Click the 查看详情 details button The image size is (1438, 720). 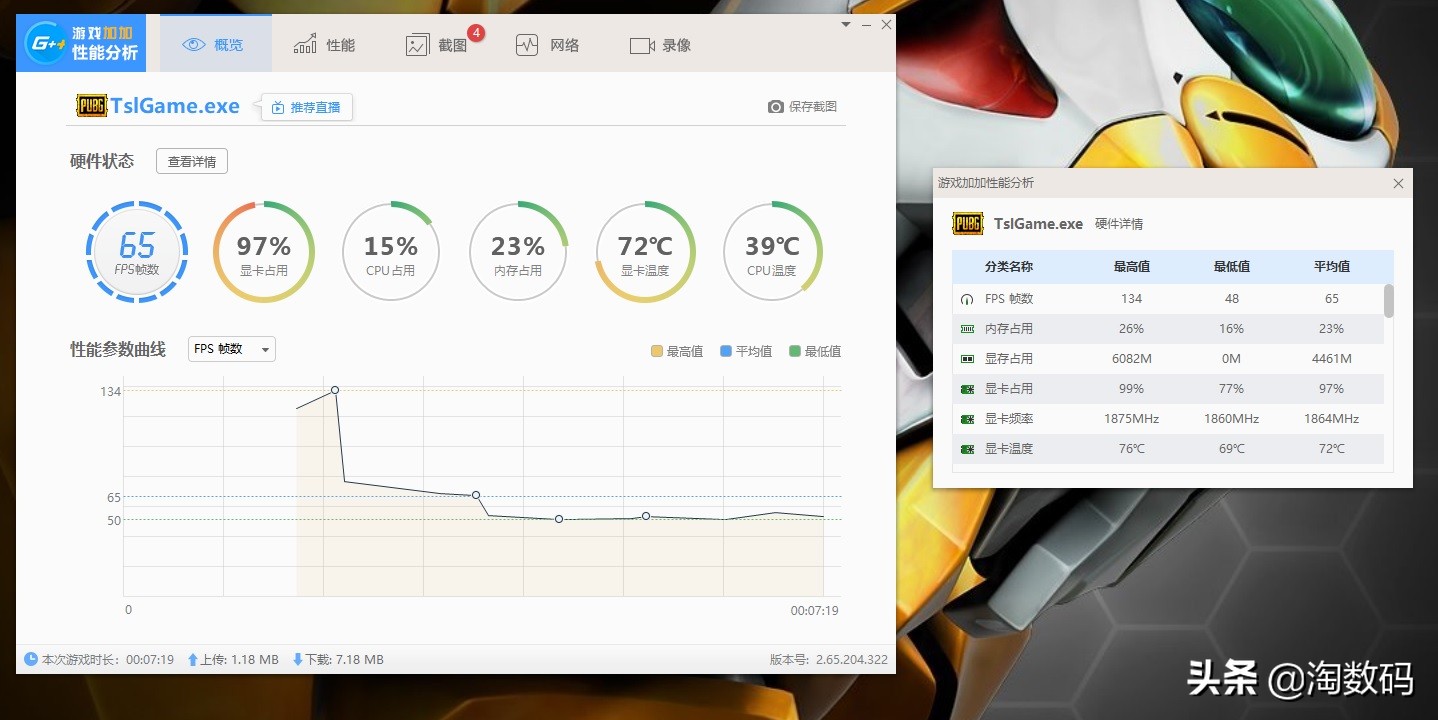191,161
